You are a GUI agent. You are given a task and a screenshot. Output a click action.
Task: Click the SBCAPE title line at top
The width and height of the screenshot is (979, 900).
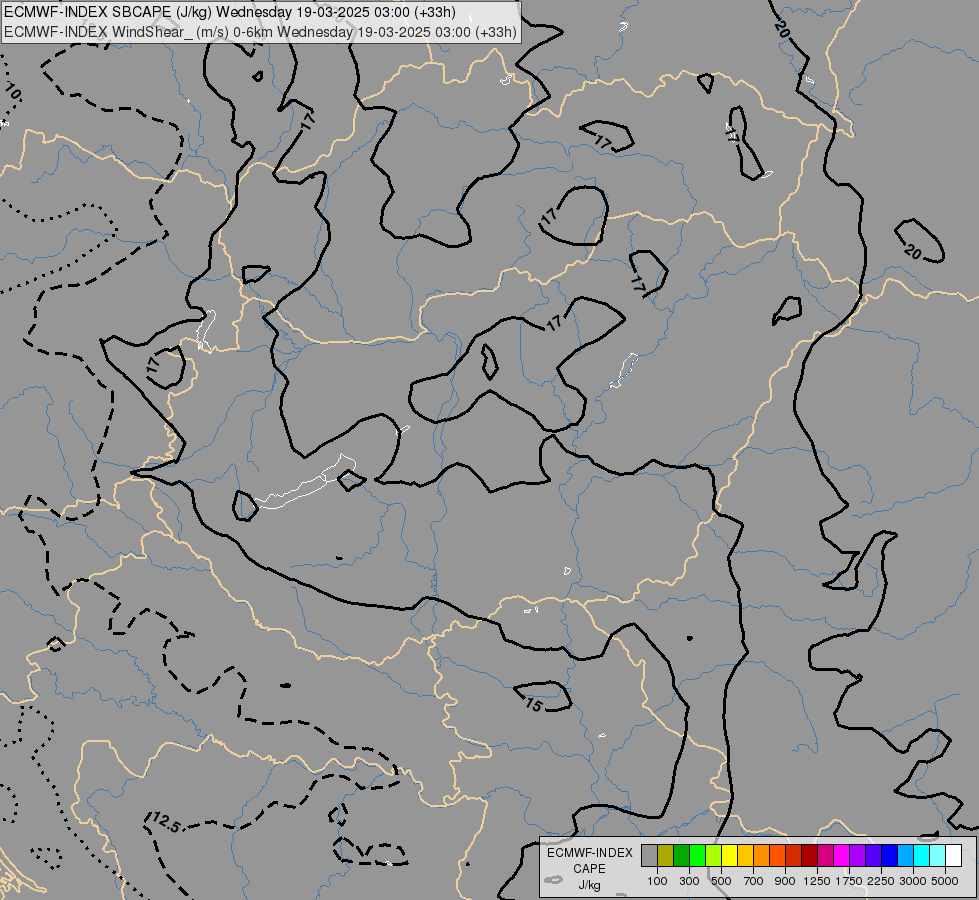coord(230,12)
